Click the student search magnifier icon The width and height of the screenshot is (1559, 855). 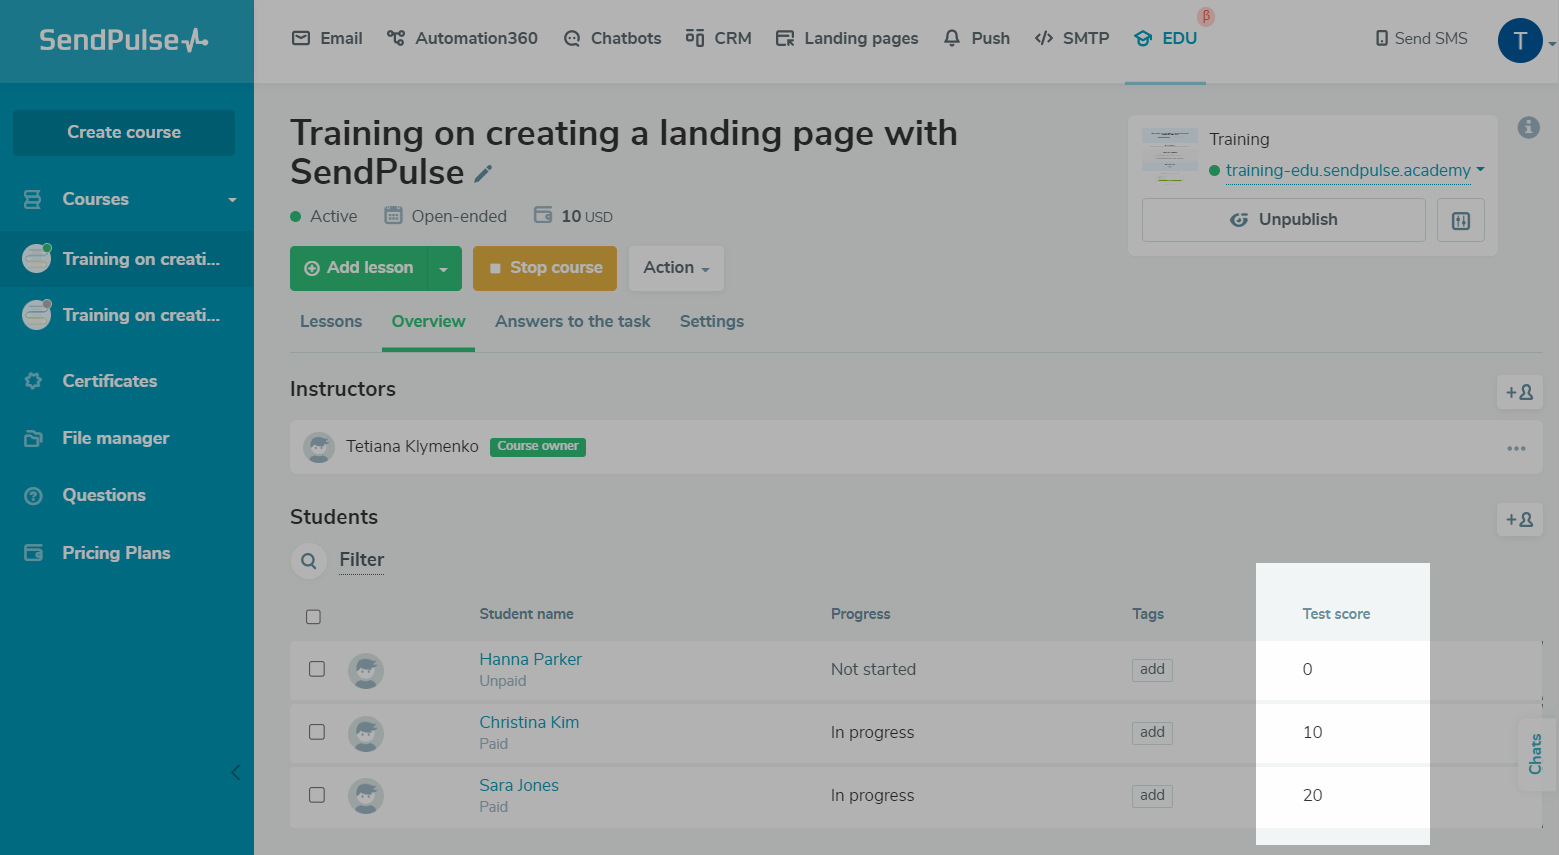click(309, 560)
